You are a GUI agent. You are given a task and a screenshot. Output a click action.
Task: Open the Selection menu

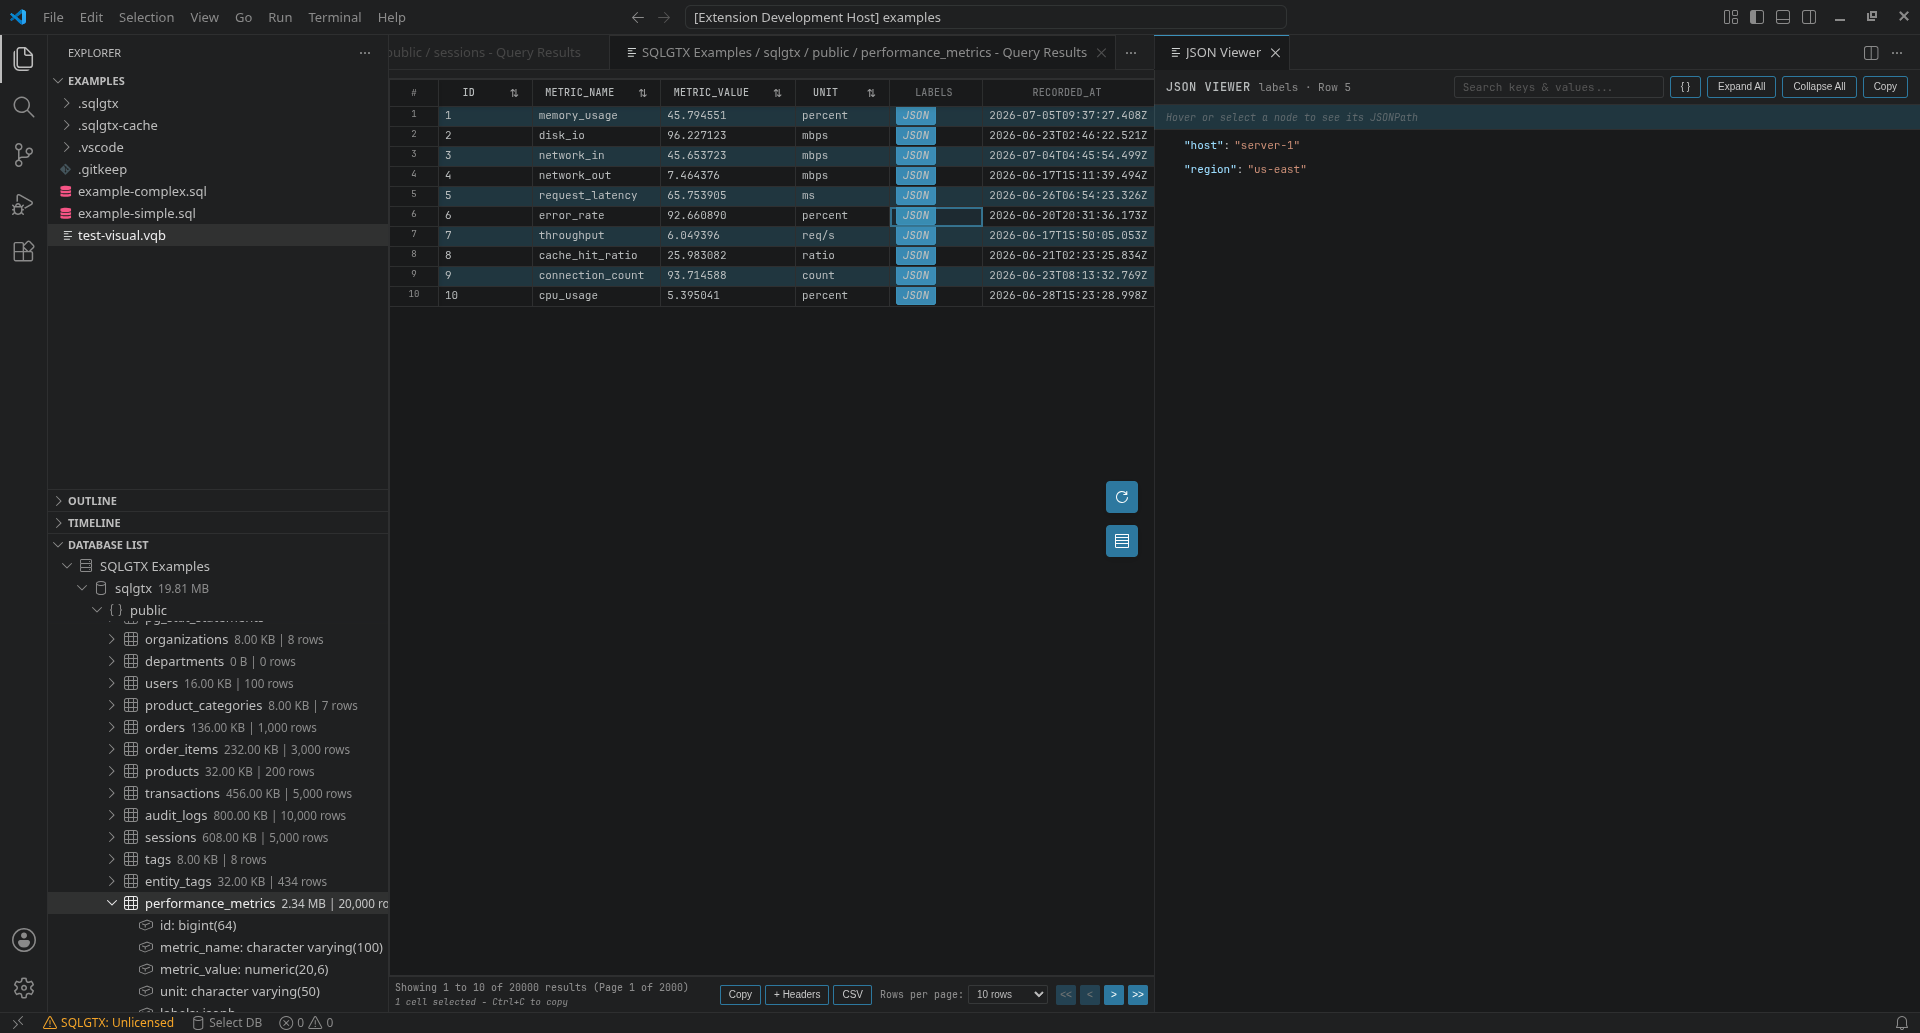tap(146, 17)
